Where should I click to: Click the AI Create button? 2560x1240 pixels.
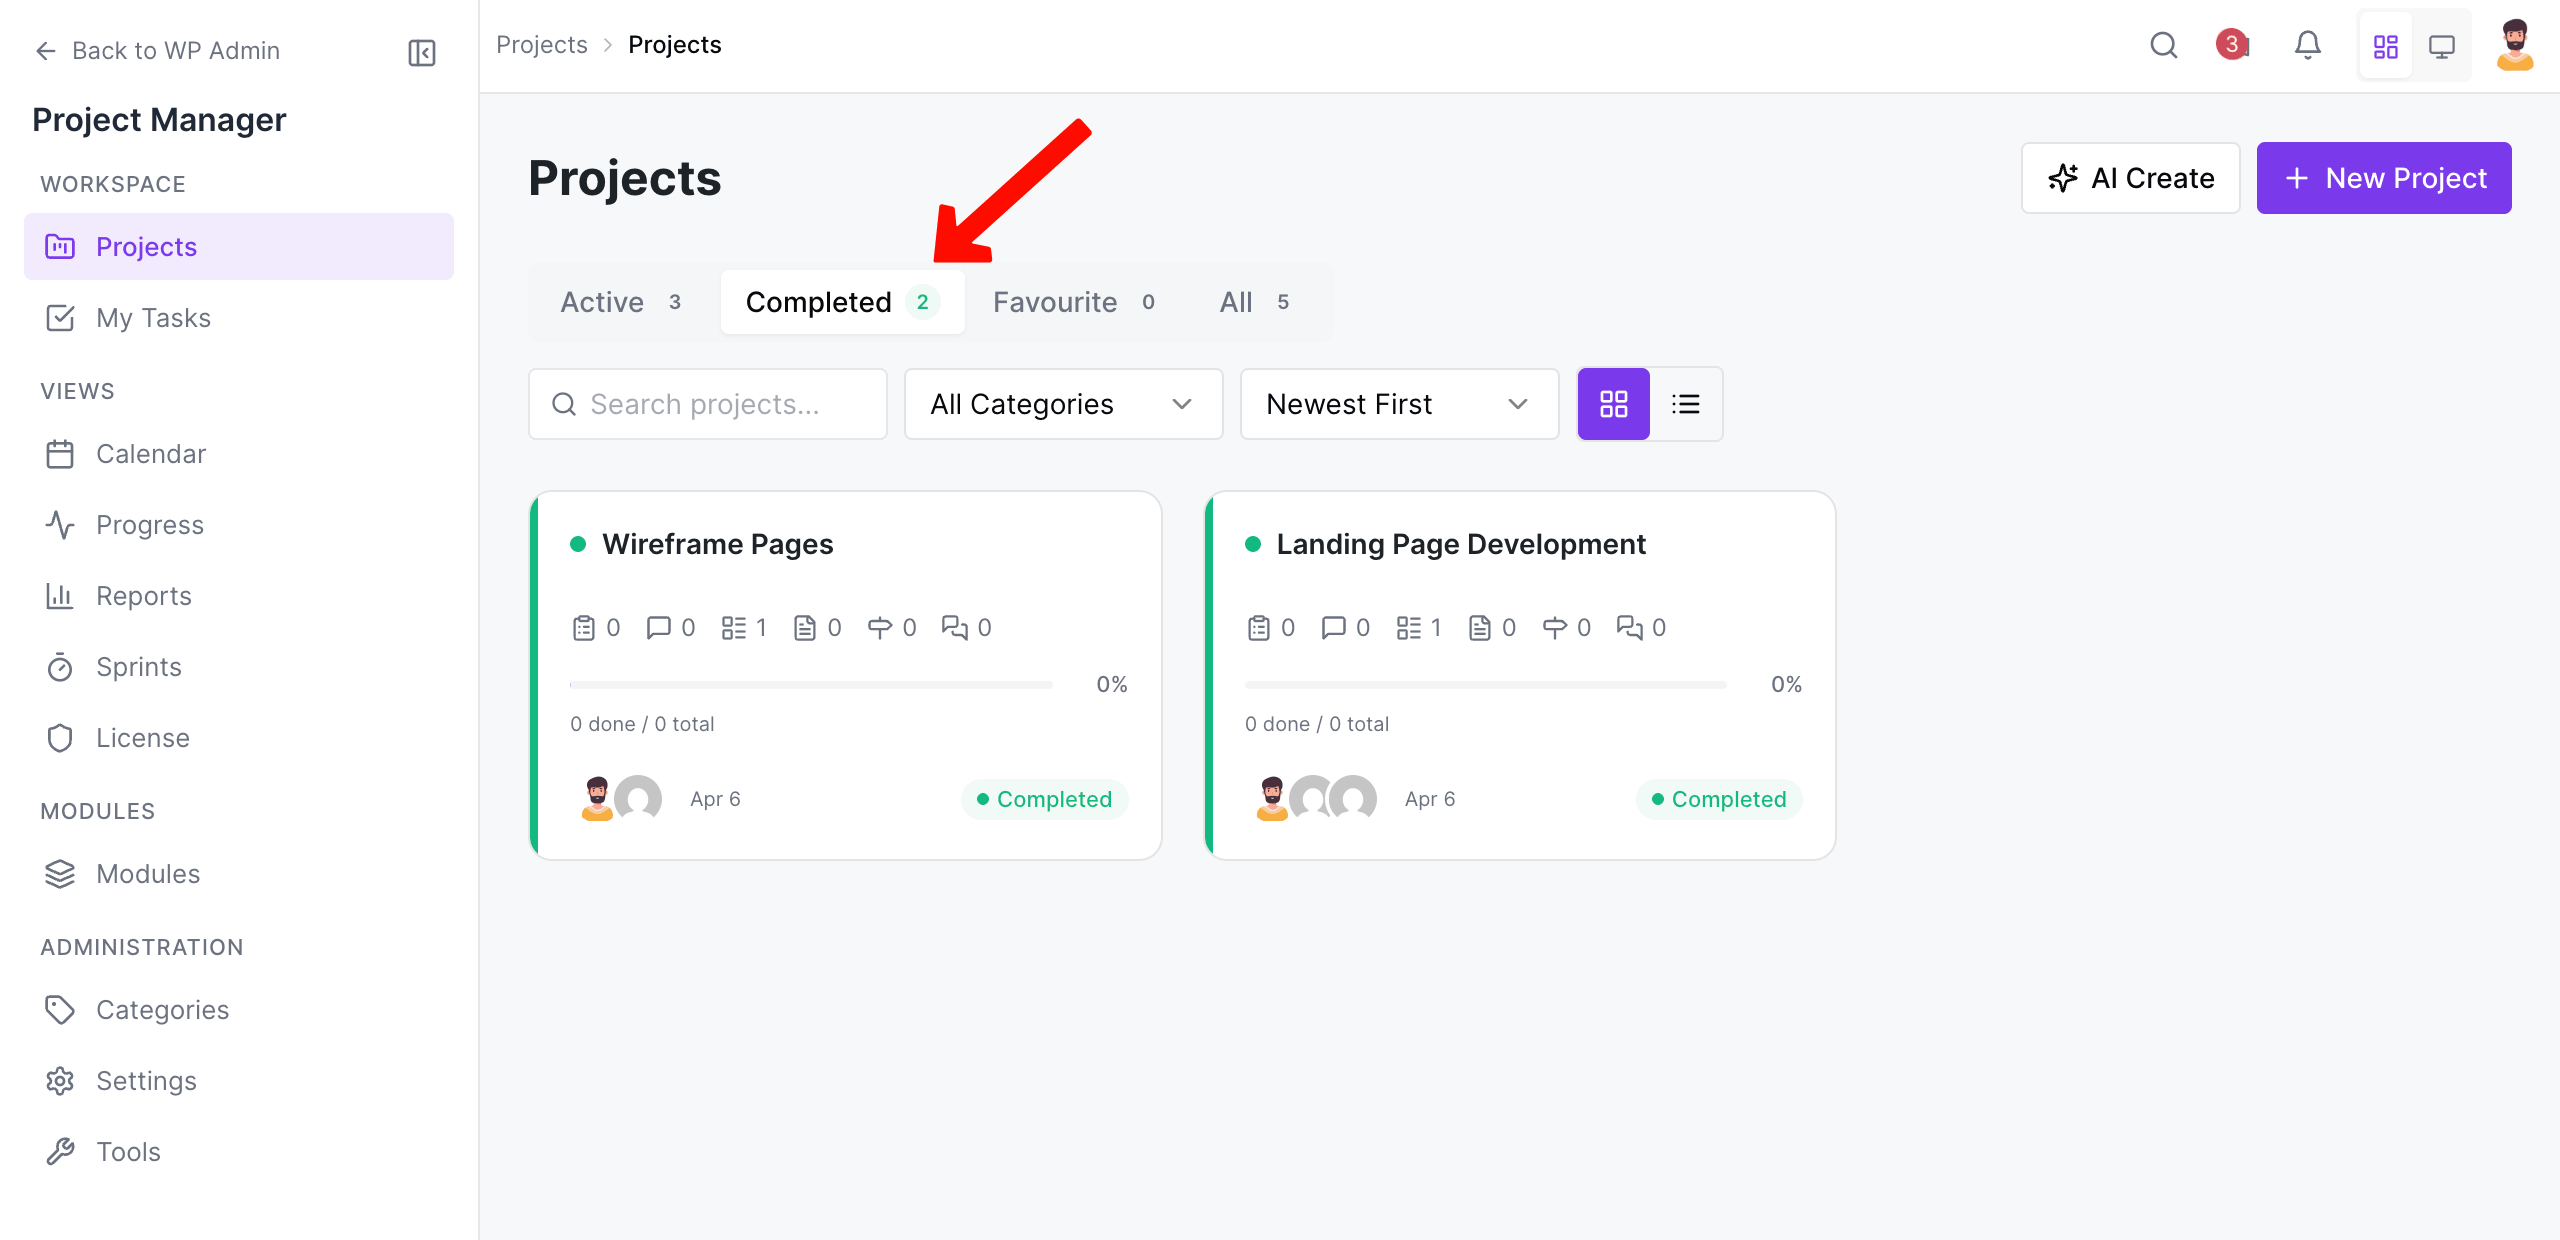click(x=2130, y=178)
